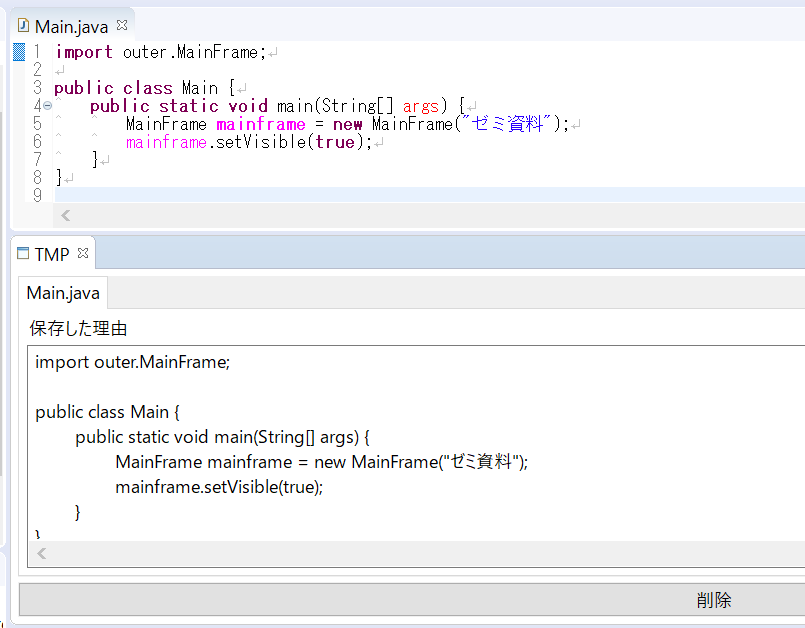
Task: Click the red args parameter in the editor
Action: (421, 106)
